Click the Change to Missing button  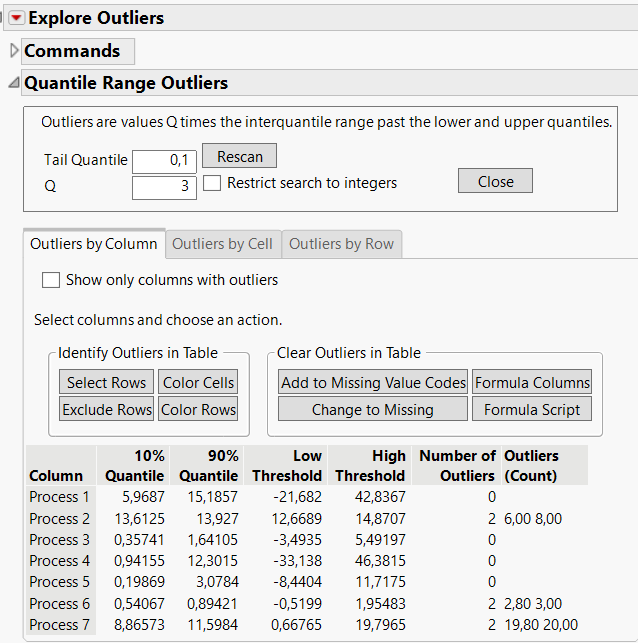coord(373,409)
